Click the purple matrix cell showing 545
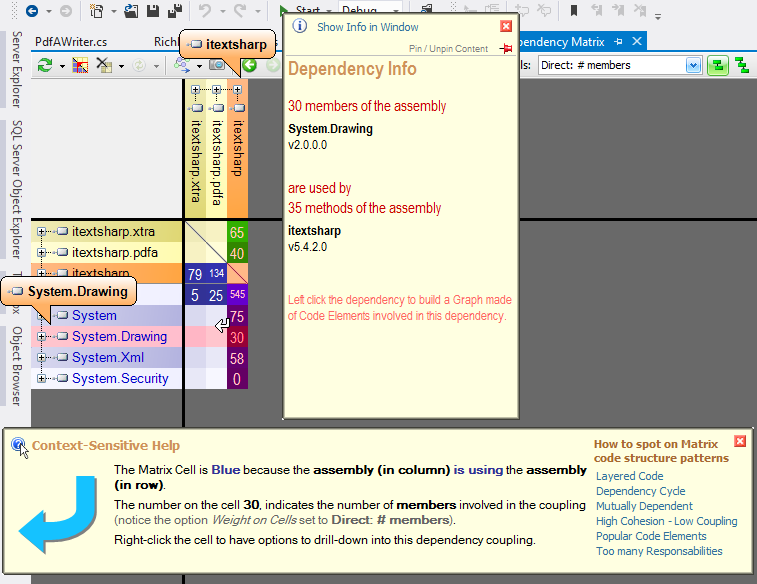Image resolution: width=757 pixels, height=584 pixels. click(237, 295)
